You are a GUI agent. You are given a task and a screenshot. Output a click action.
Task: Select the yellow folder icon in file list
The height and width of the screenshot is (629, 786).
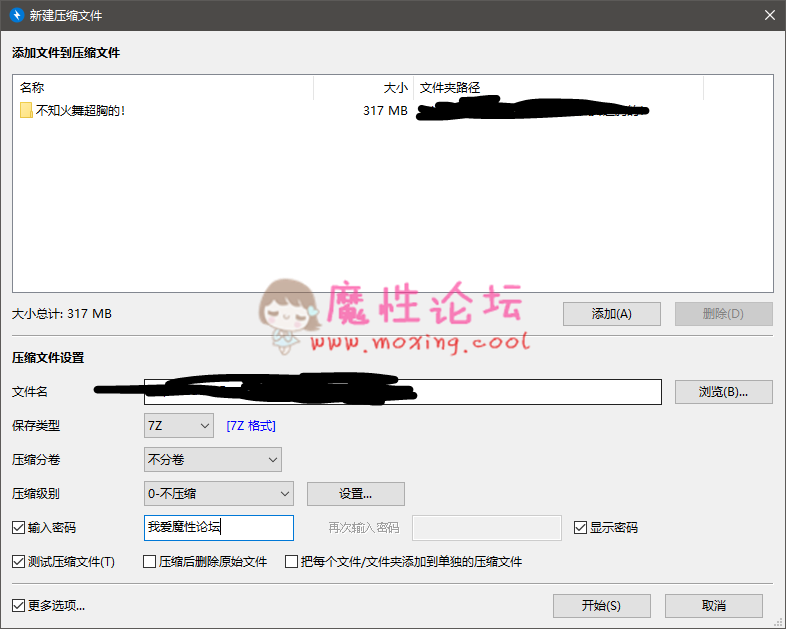click(26, 110)
